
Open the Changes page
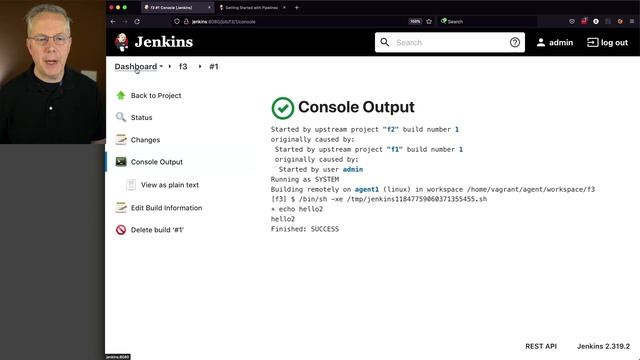click(145, 140)
